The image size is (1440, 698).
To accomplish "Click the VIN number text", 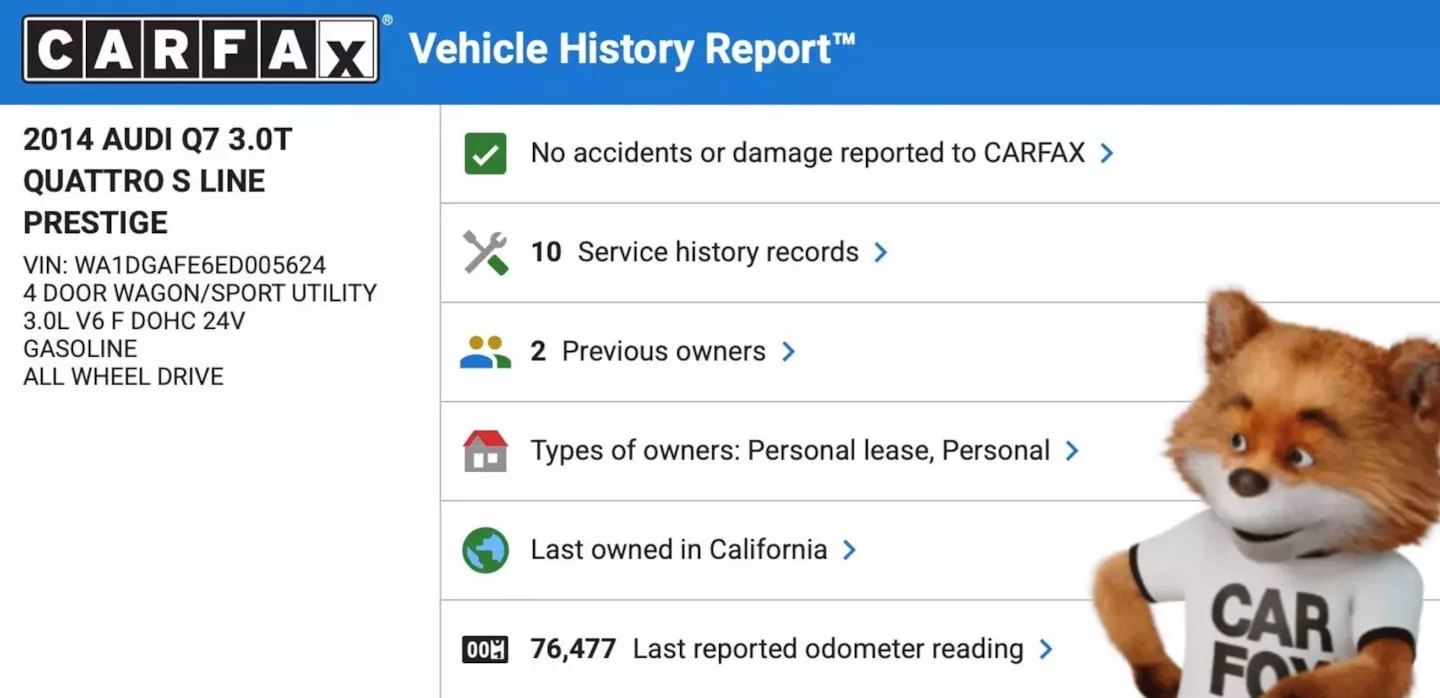I will click(175, 266).
